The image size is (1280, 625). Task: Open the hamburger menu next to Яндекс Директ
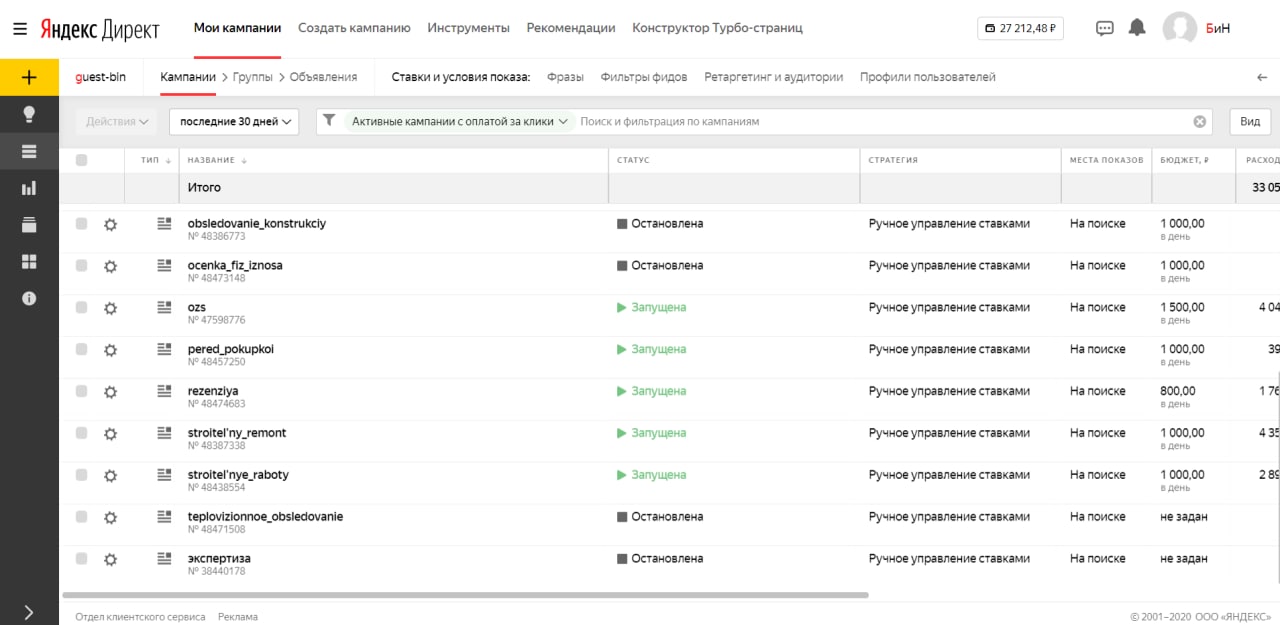pos(20,29)
